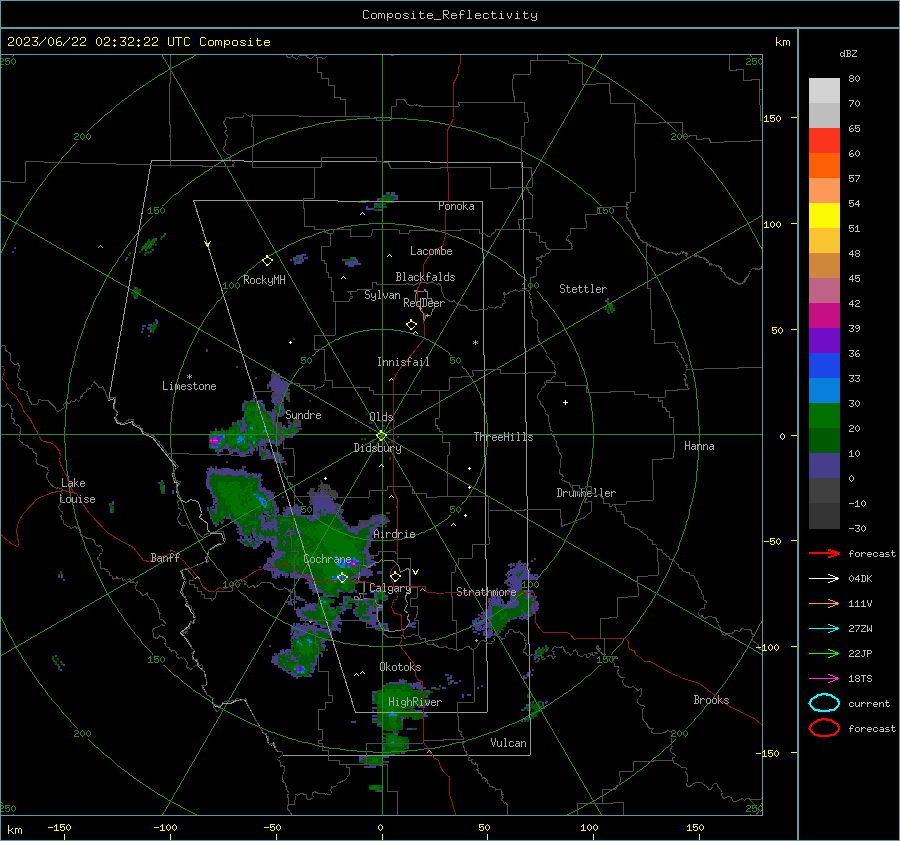Click the Composite_Reflectivity title text
The image size is (900, 841).
click(x=450, y=15)
